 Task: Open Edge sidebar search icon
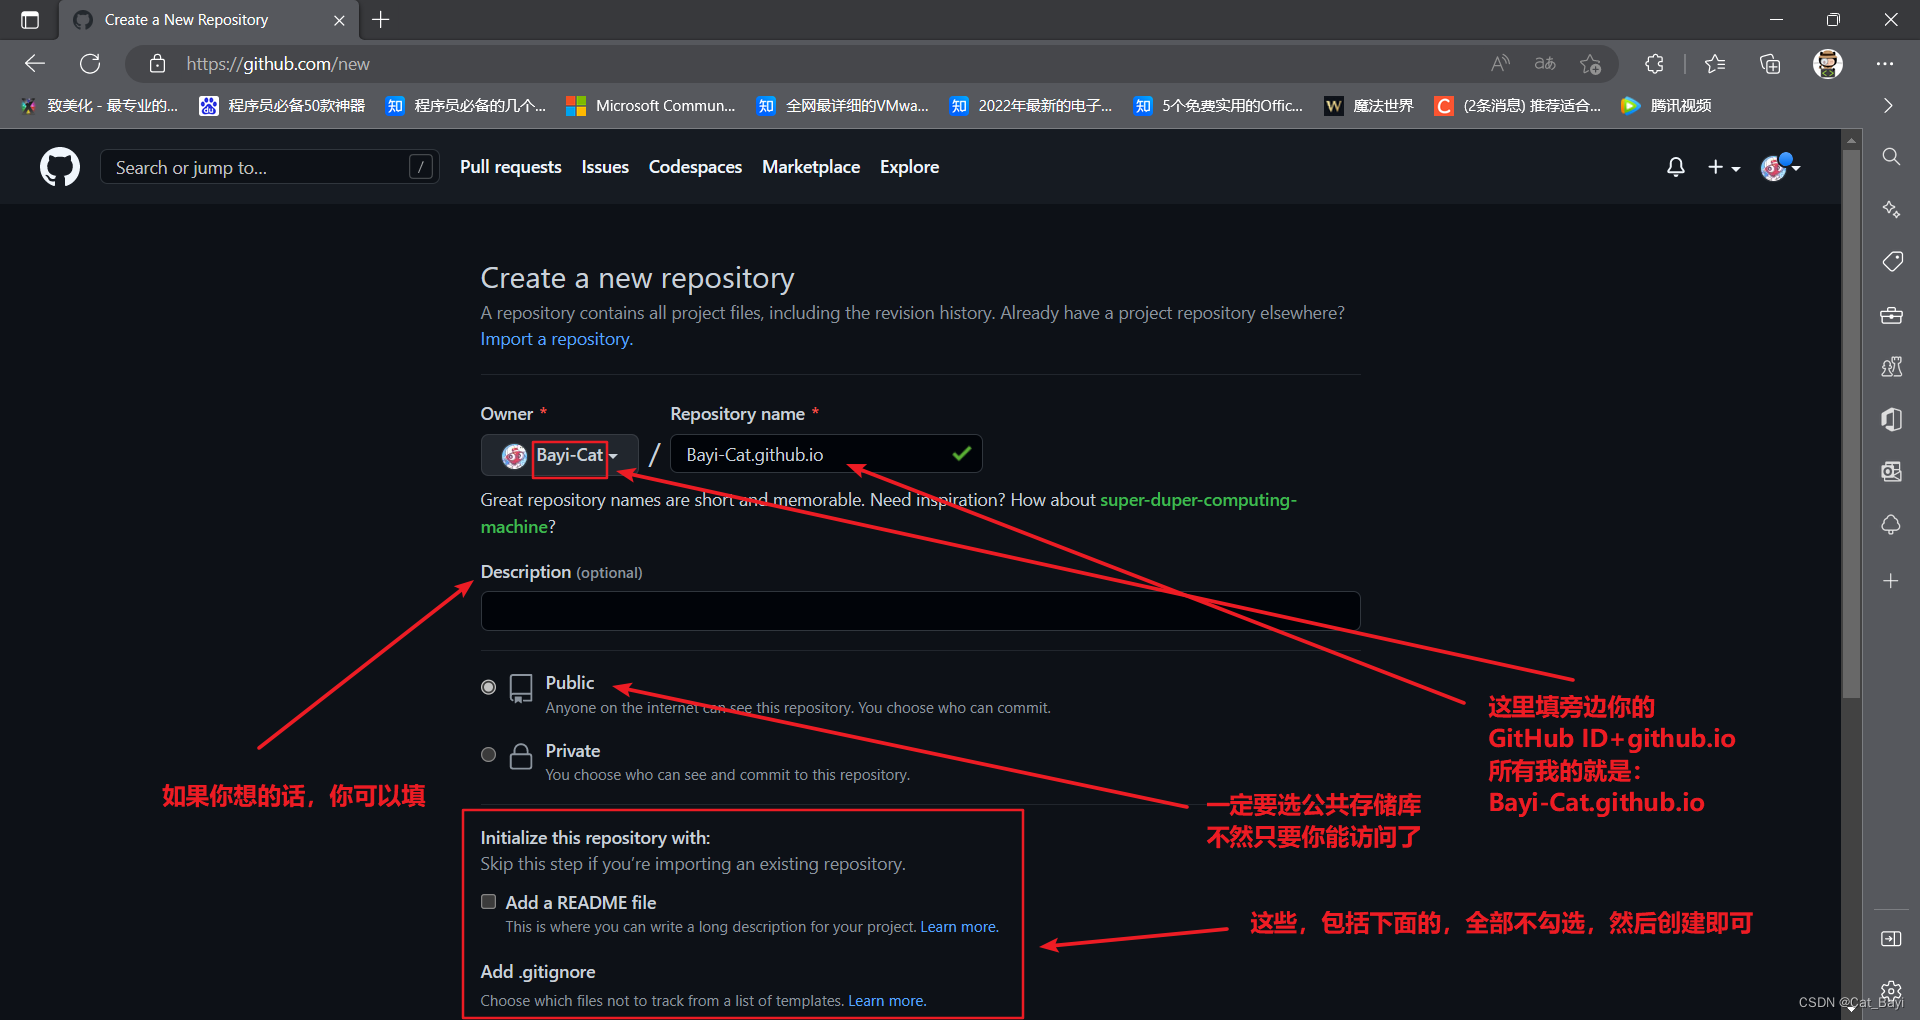[1891, 157]
